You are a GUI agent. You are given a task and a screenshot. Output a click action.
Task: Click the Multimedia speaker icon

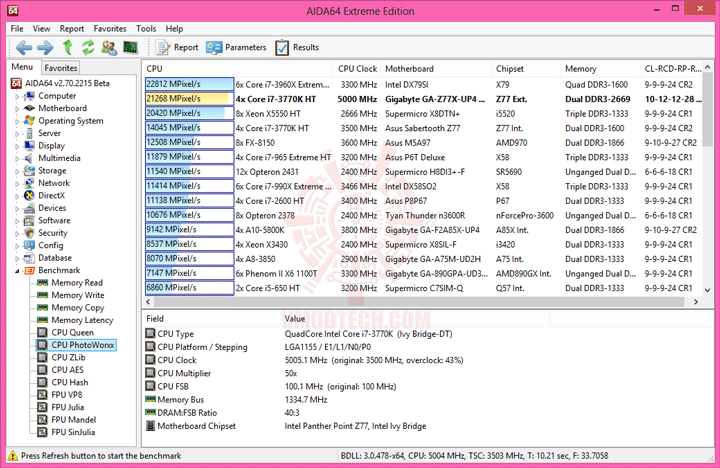pos(29,158)
